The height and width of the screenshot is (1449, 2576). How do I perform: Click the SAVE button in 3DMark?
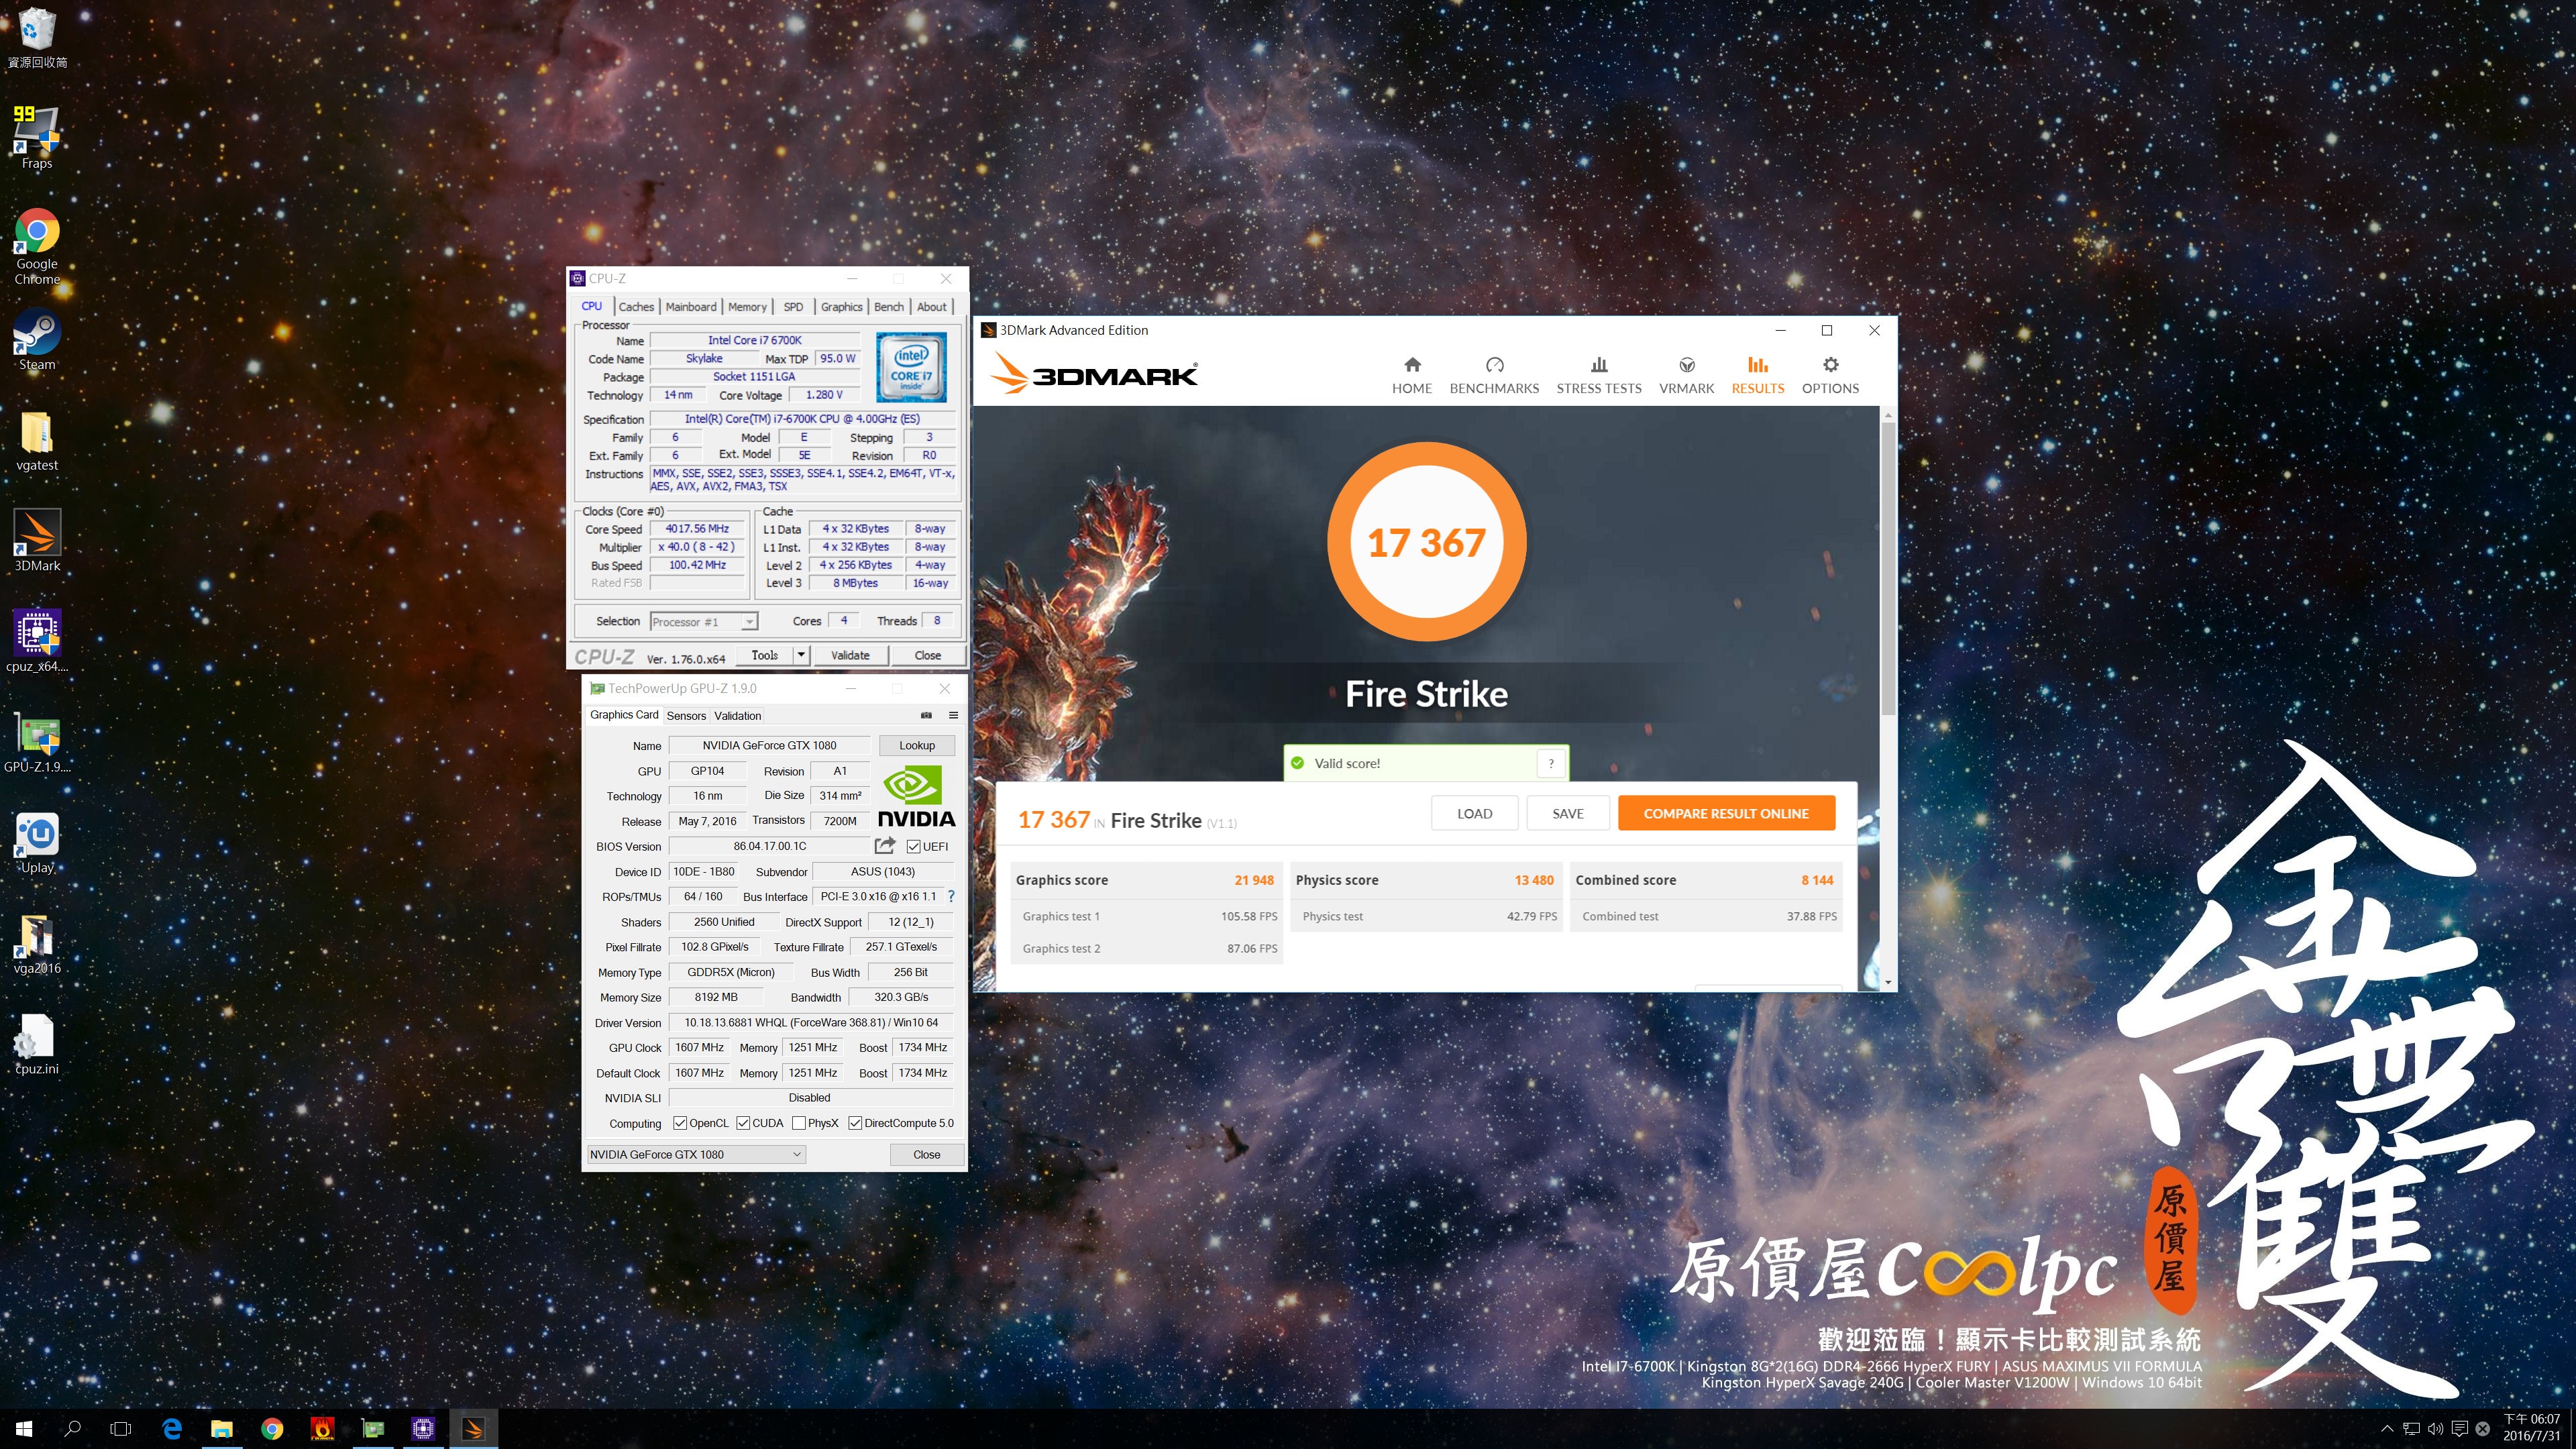coord(1567,813)
